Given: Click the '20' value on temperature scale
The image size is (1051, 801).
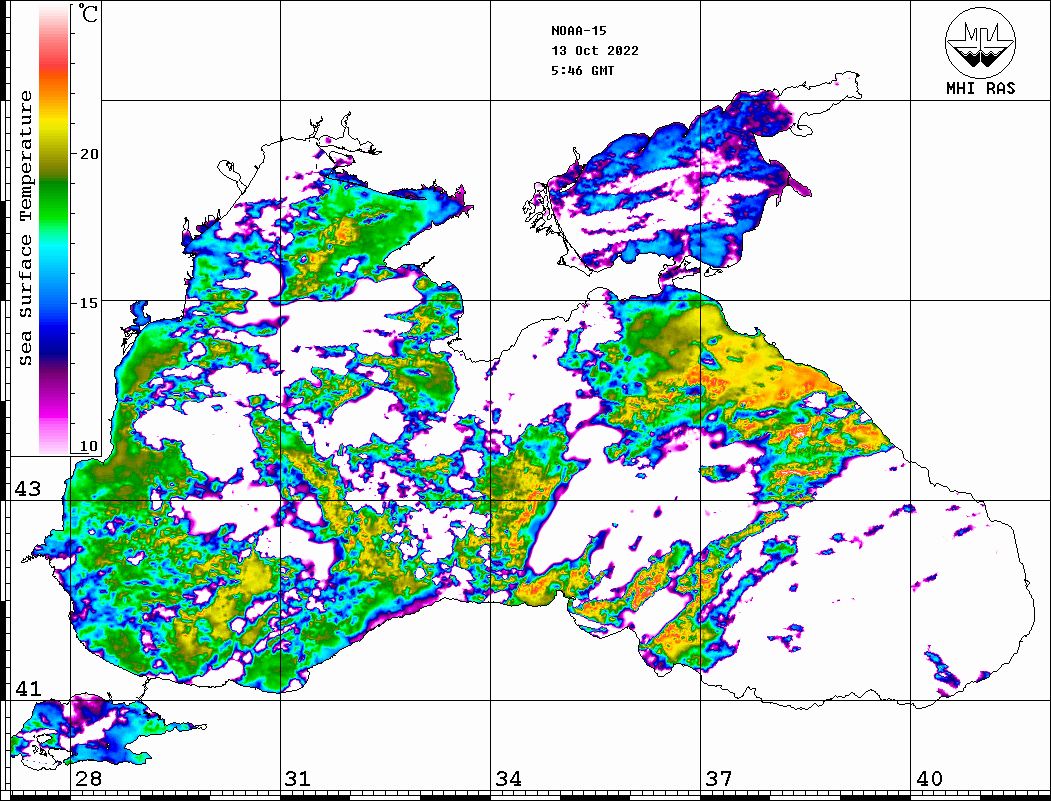Looking at the screenshot, I should (88, 154).
